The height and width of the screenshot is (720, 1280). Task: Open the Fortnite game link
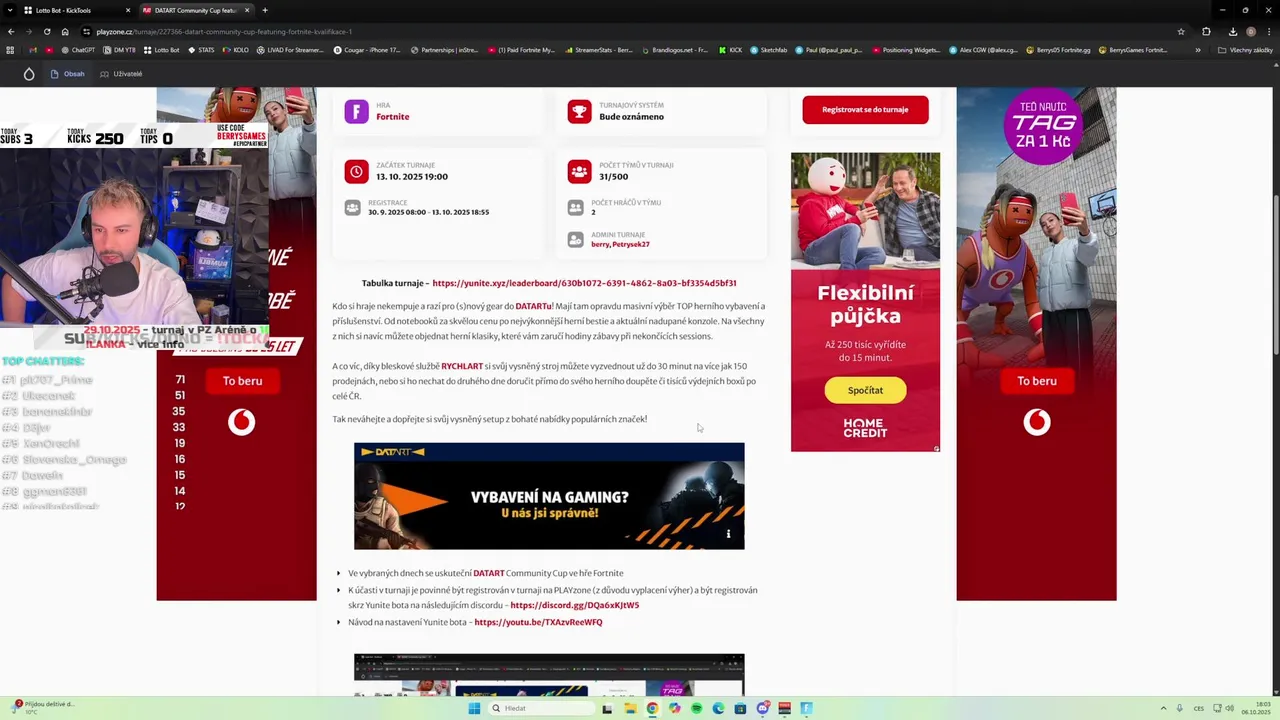tap(392, 117)
